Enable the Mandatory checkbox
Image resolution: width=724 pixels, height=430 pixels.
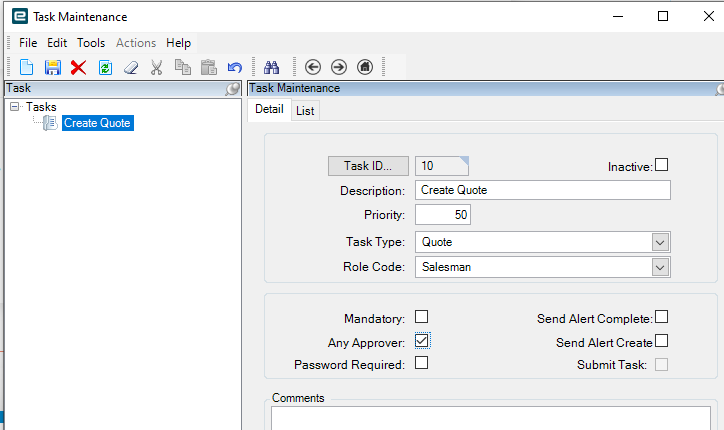(421, 317)
